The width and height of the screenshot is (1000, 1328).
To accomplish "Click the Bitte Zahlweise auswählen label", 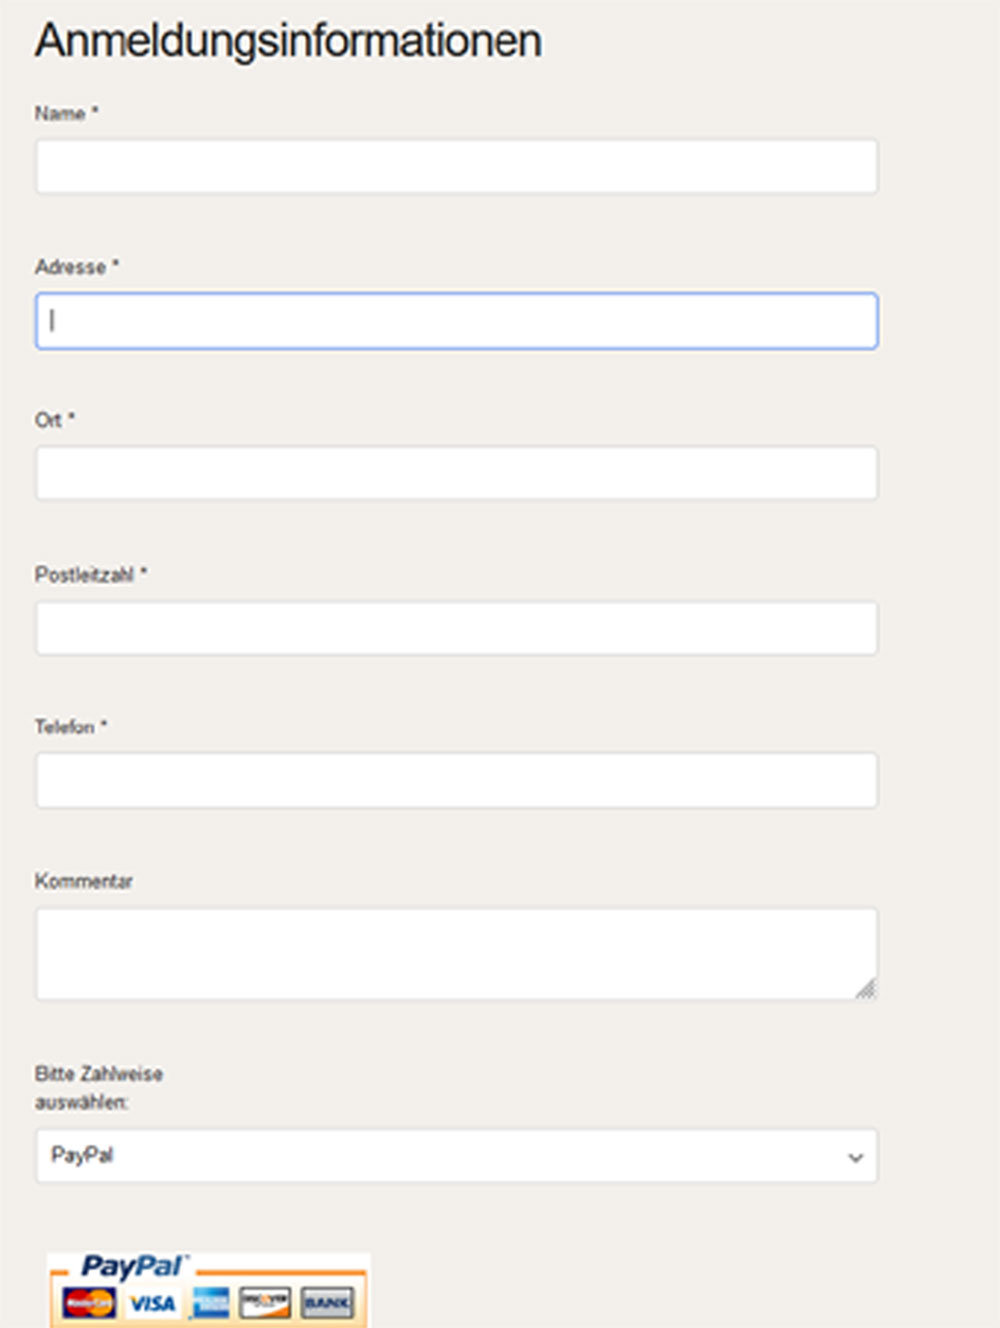I will pyautogui.click(x=98, y=1087).
